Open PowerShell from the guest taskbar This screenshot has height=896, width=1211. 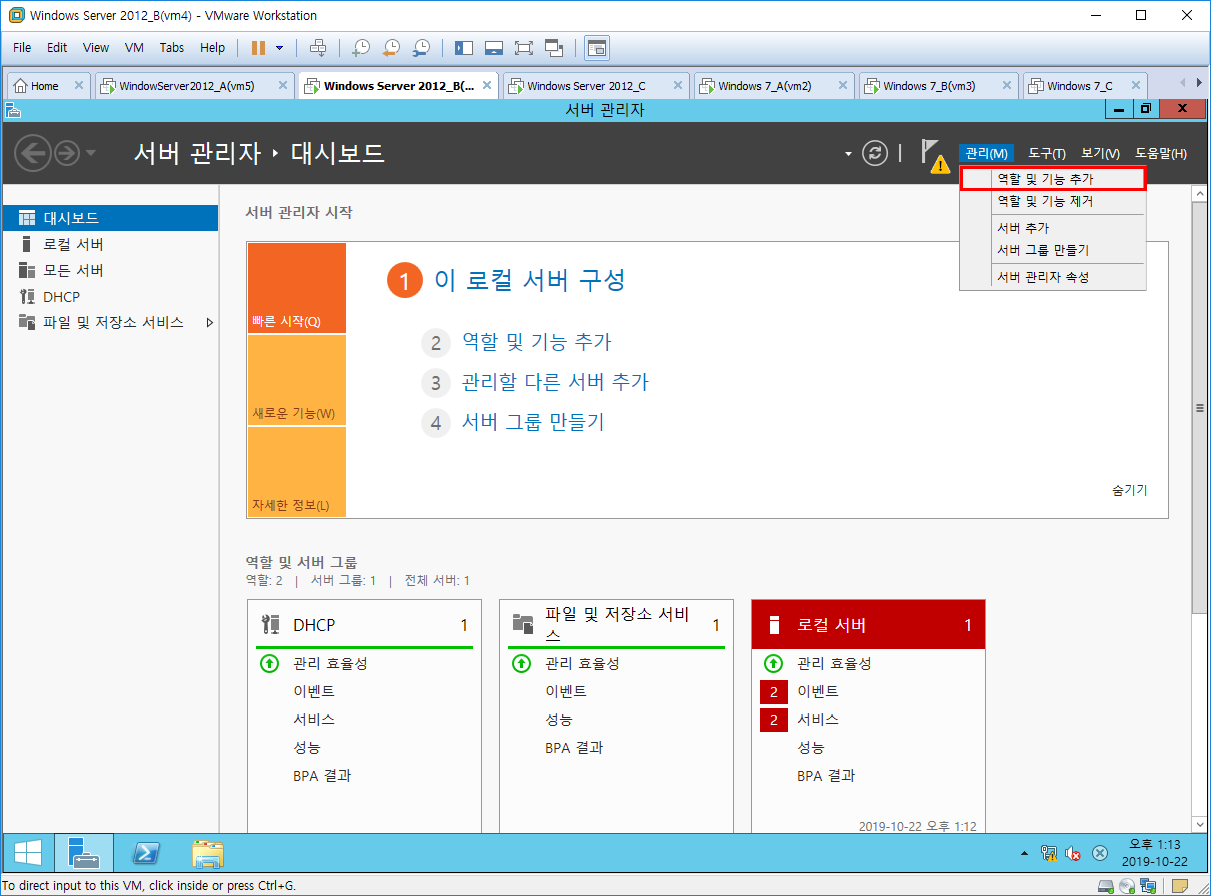(146, 852)
